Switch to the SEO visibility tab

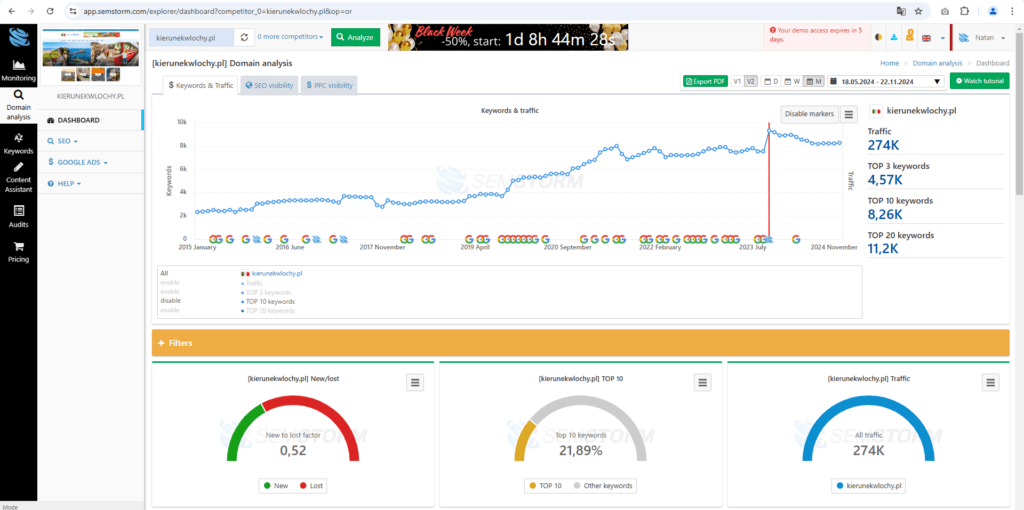pos(269,85)
